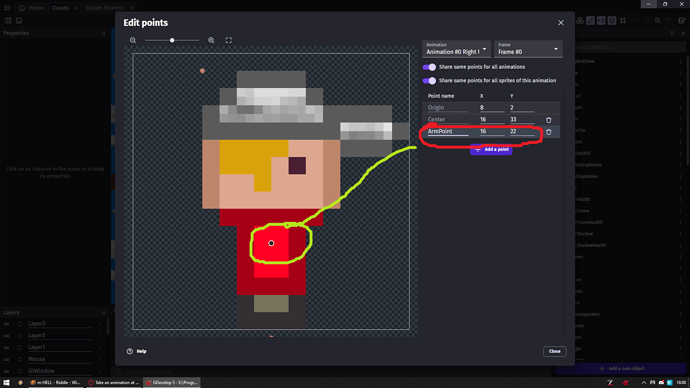Open the Animation #0 Right dropdown
This screenshot has width=690, height=388.
(456, 49)
